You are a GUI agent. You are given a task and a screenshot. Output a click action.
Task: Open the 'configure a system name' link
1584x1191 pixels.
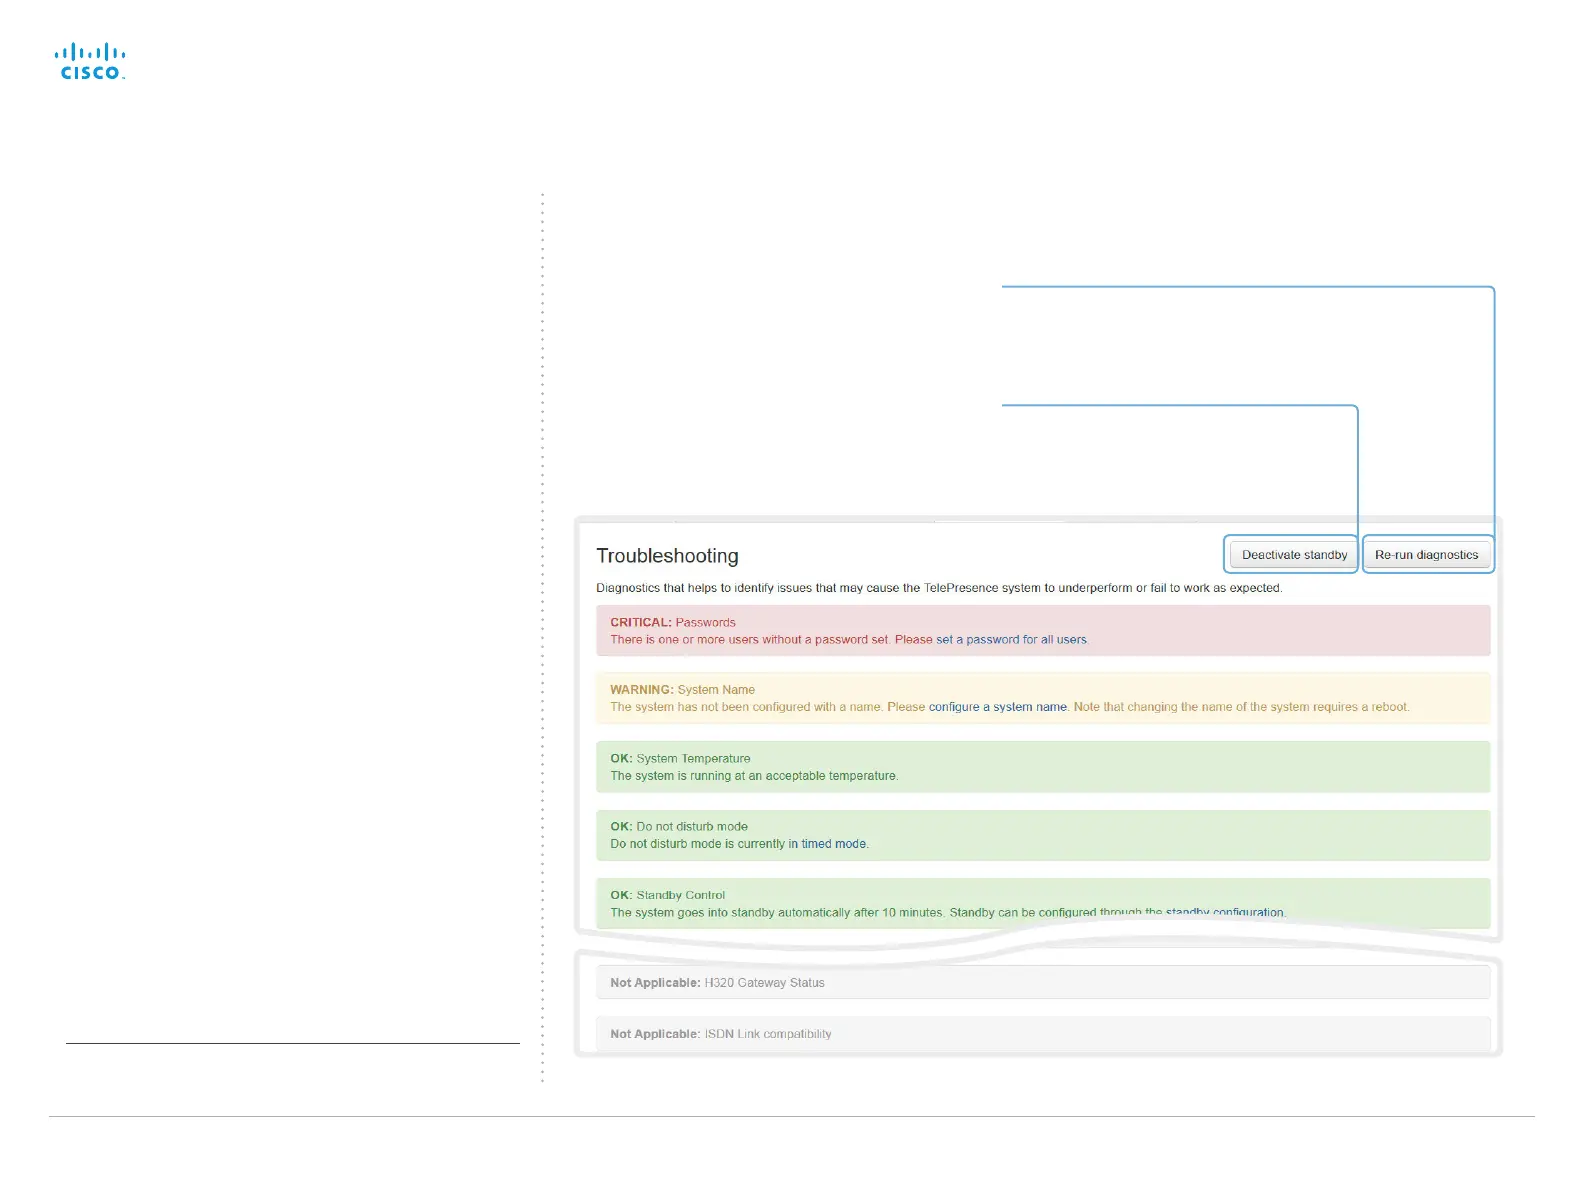[x=998, y=707]
